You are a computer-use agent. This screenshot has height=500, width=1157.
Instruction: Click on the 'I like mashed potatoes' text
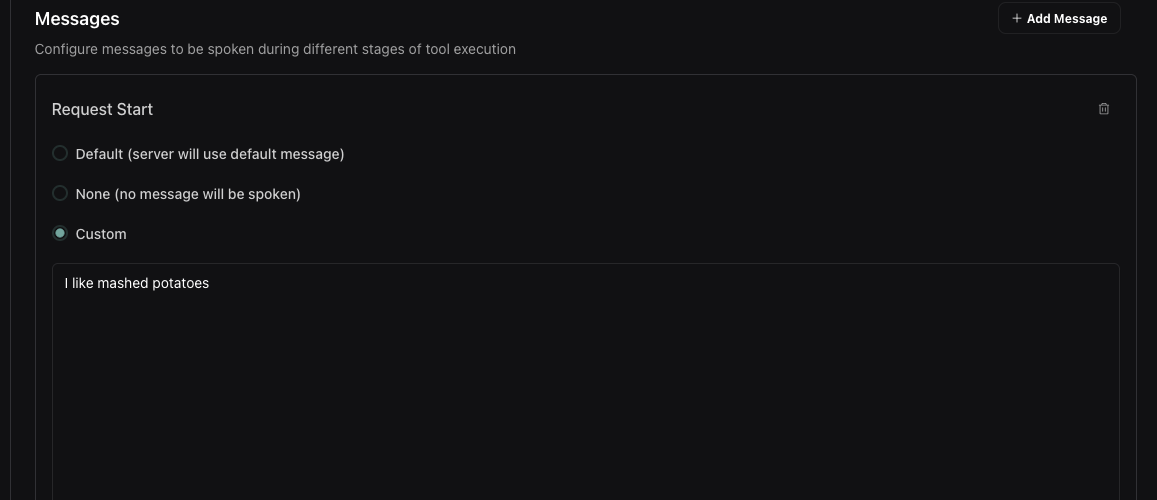[x=137, y=284]
